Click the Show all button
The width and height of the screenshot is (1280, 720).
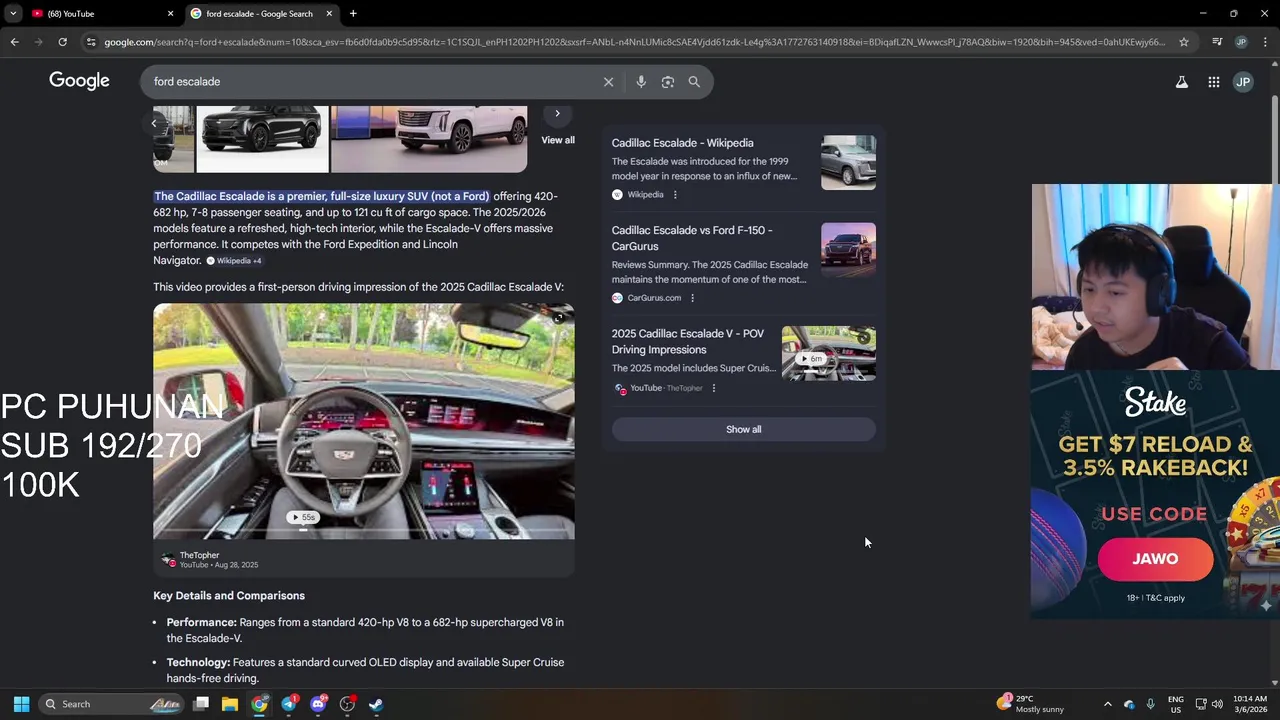click(x=743, y=429)
